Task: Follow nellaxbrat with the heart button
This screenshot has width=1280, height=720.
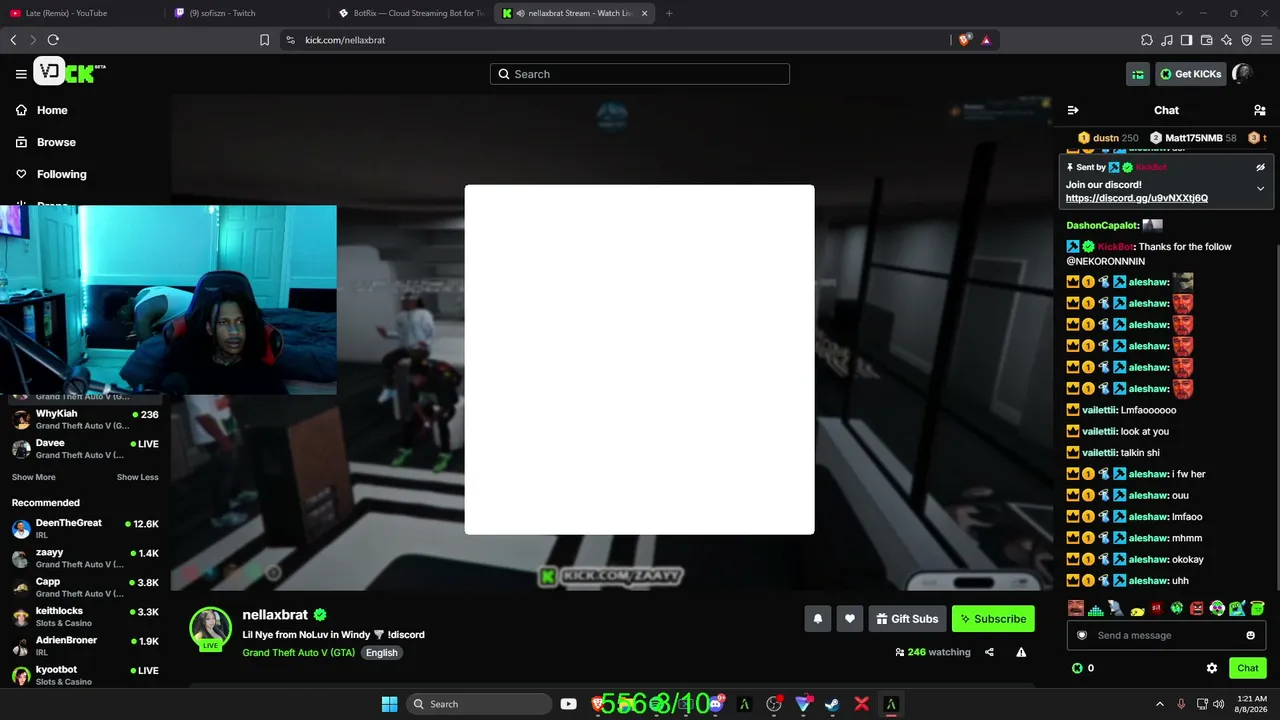Action: (850, 619)
